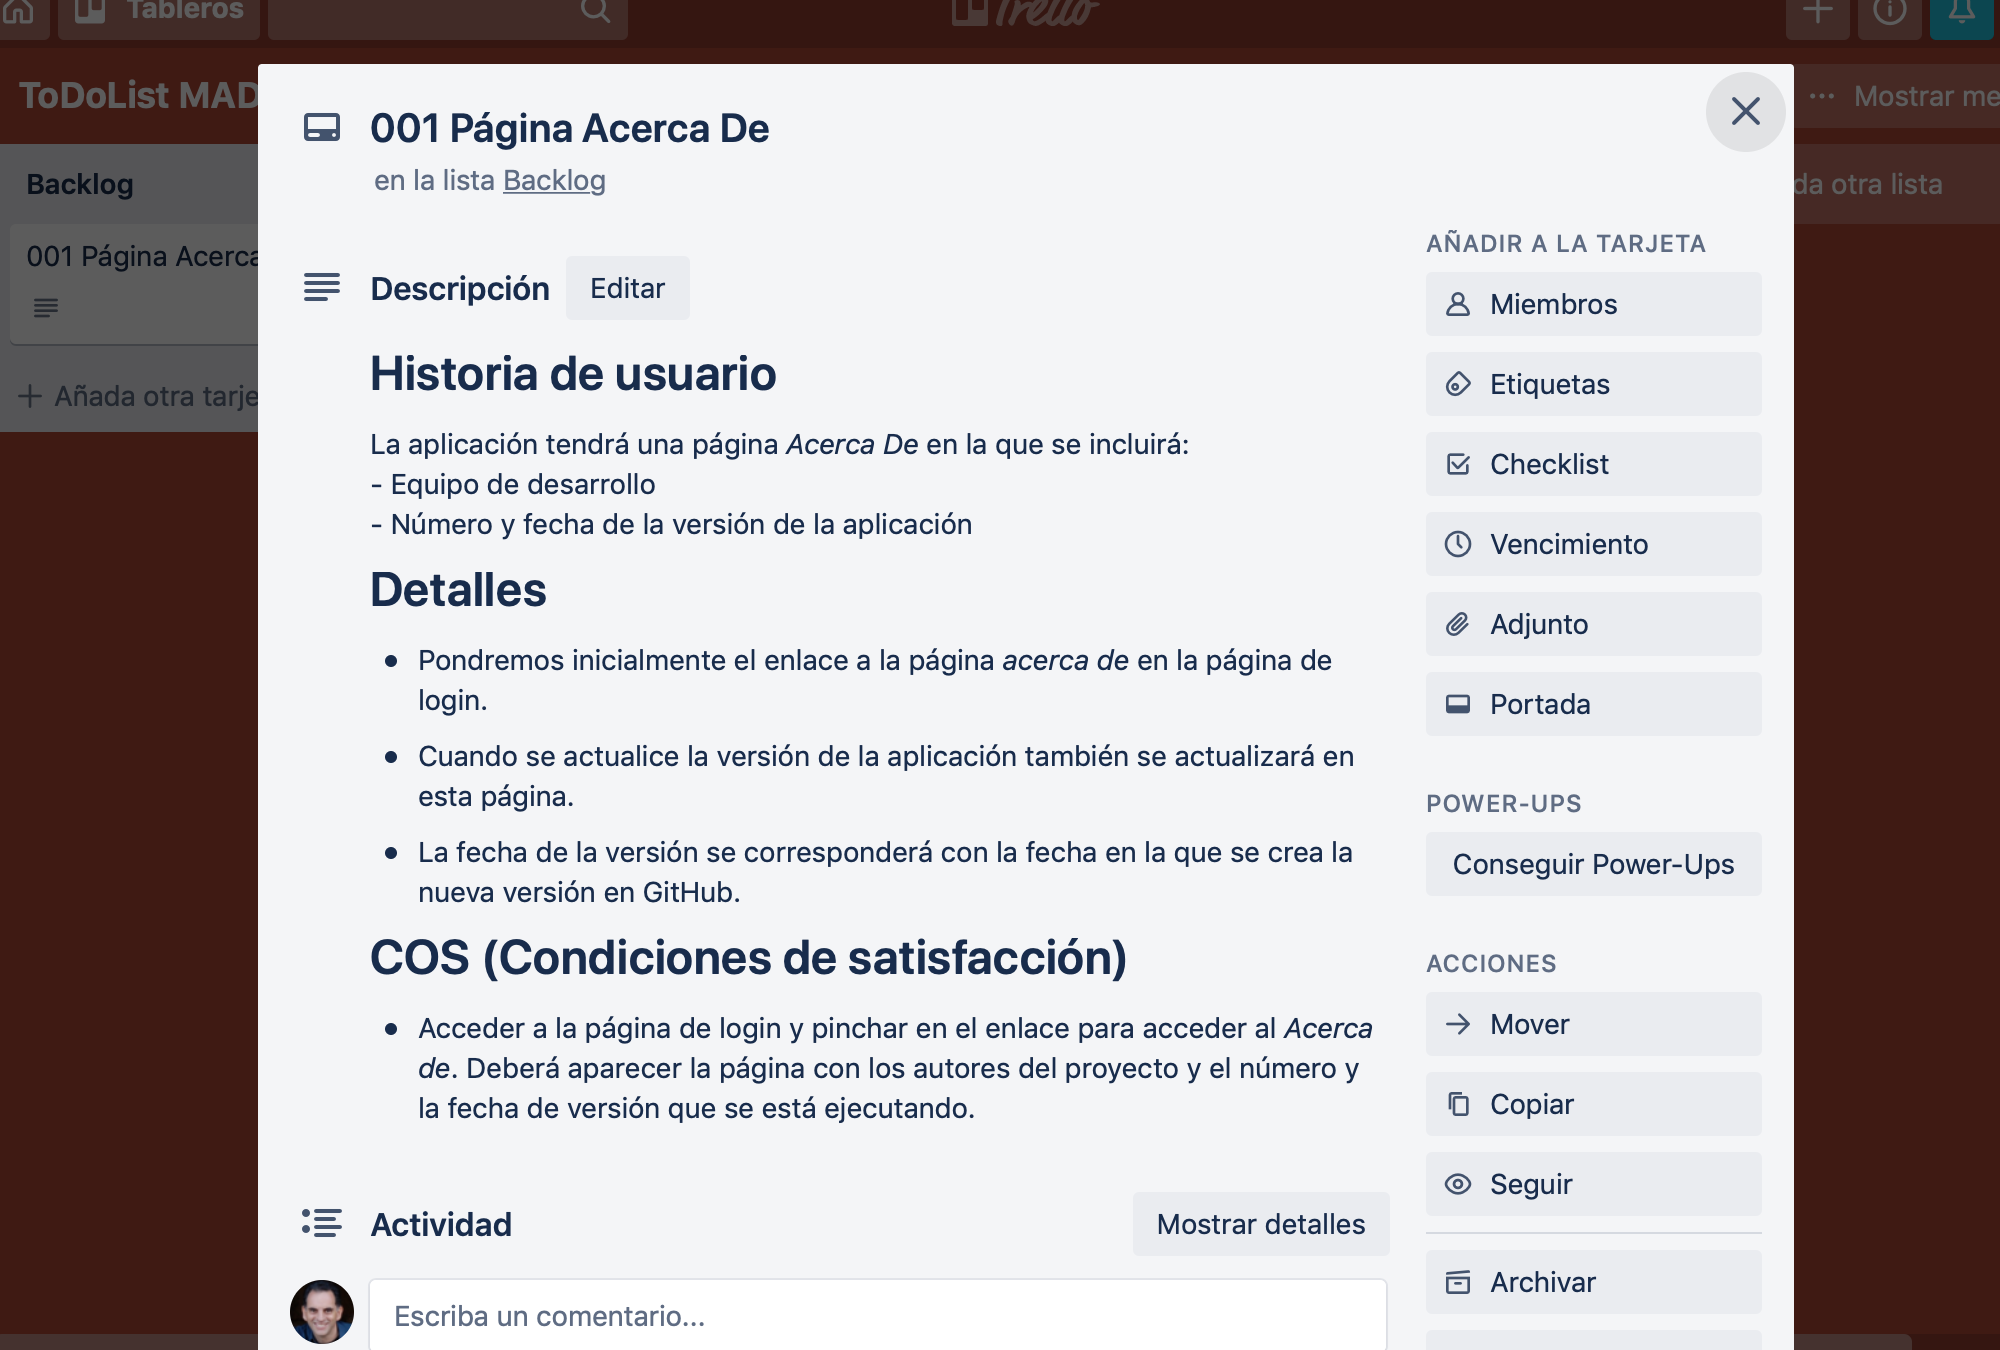This screenshot has width=2000, height=1350.
Task: Click the Etiquetas tag icon
Action: click(x=1458, y=384)
